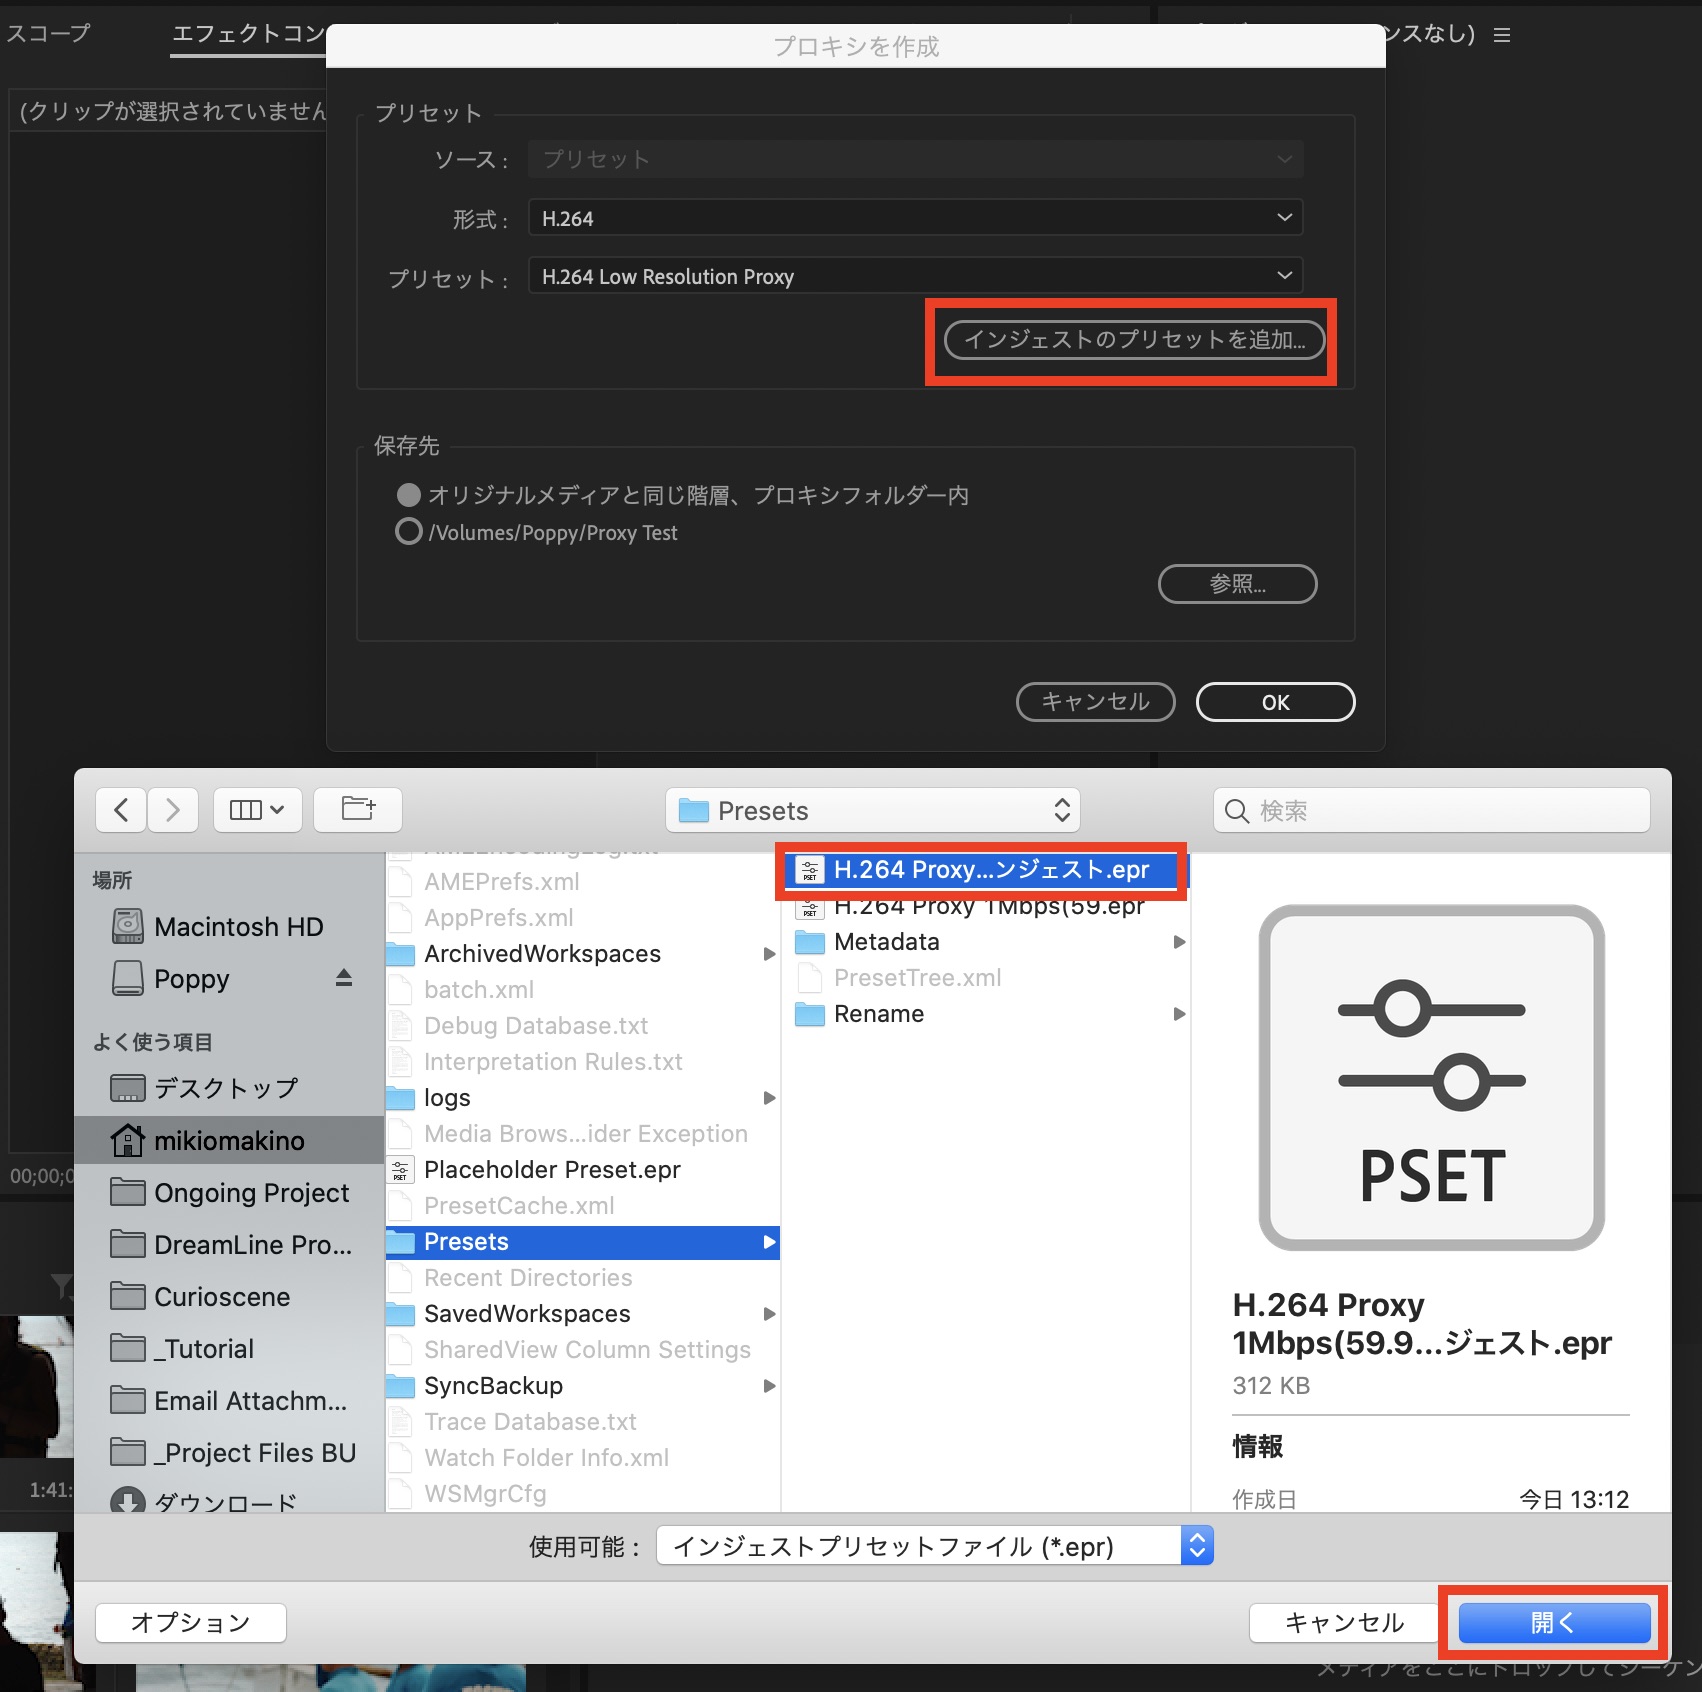Create a new folder with the folder-plus icon
This screenshot has width=1702, height=1692.
[x=358, y=810]
